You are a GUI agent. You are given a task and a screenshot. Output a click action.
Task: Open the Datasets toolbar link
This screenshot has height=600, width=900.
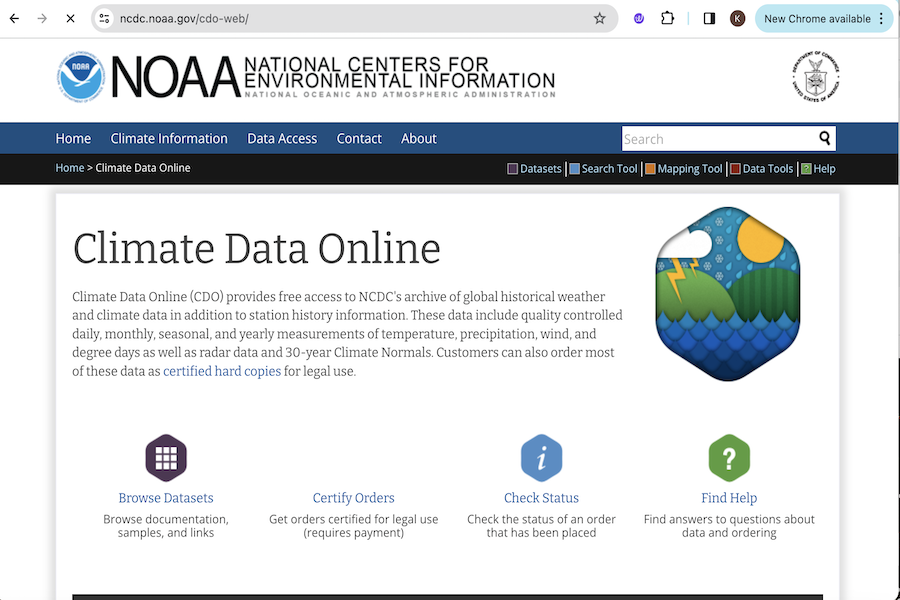click(x=540, y=169)
